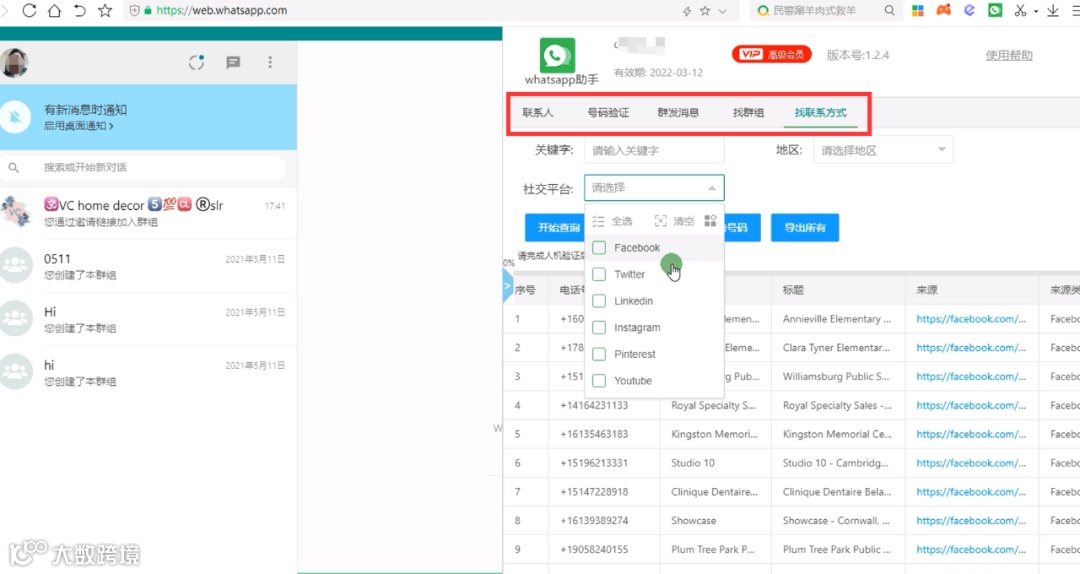
Task: Click 全选 select-all option in dropdown
Action: [x=613, y=221]
